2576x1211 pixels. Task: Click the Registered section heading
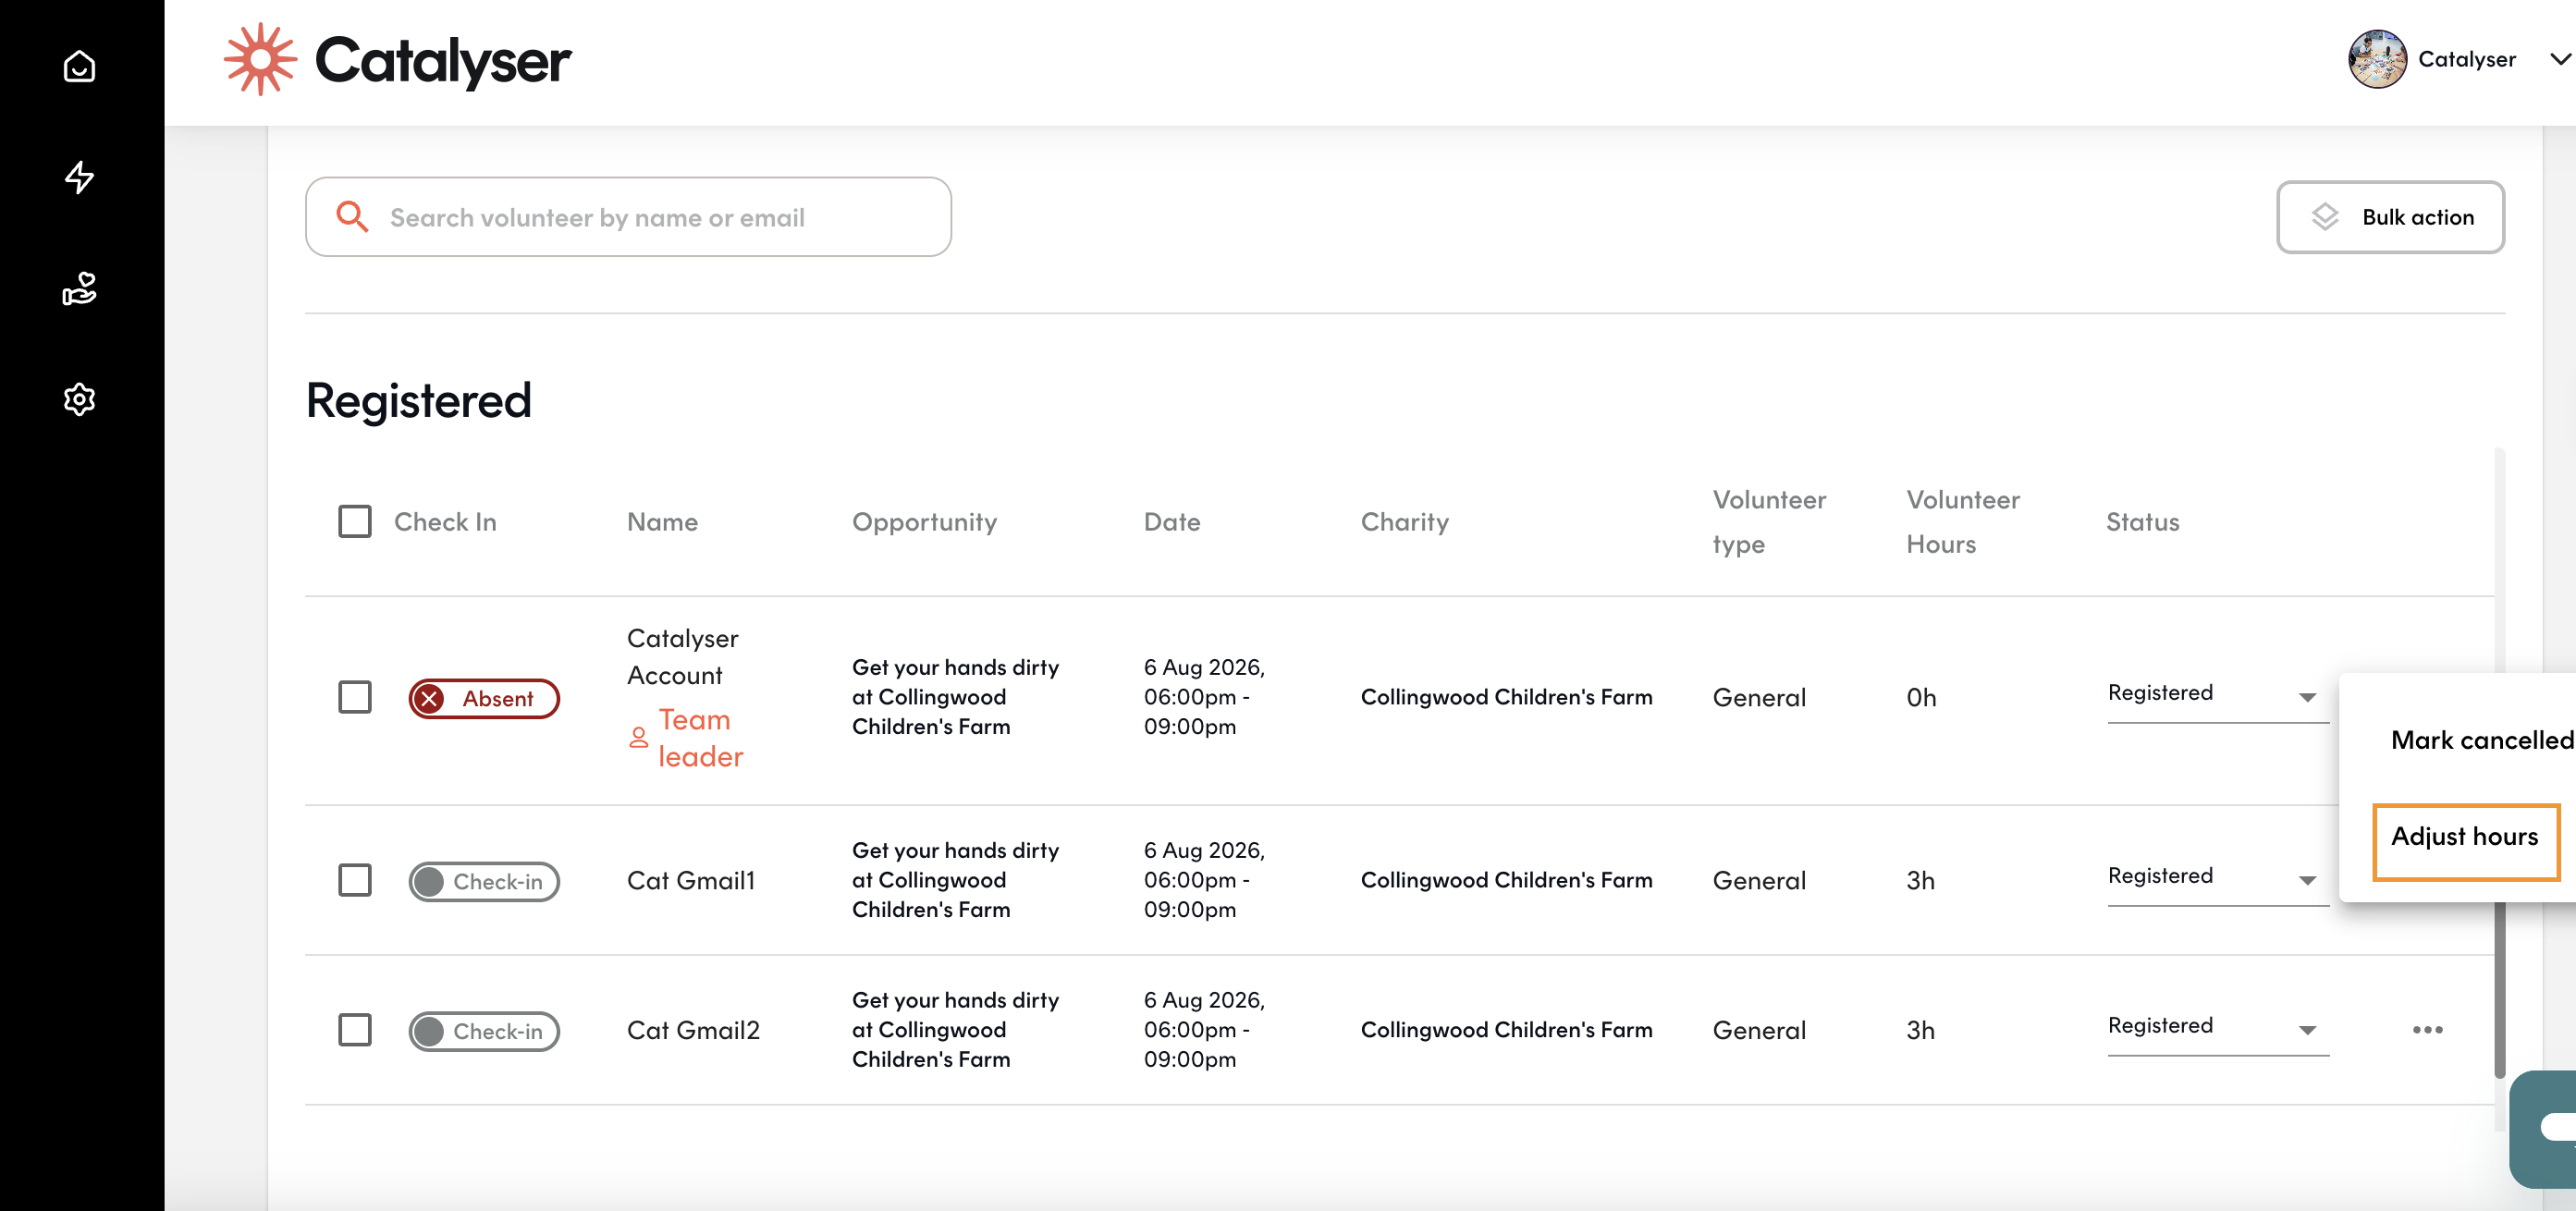pos(419,400)
